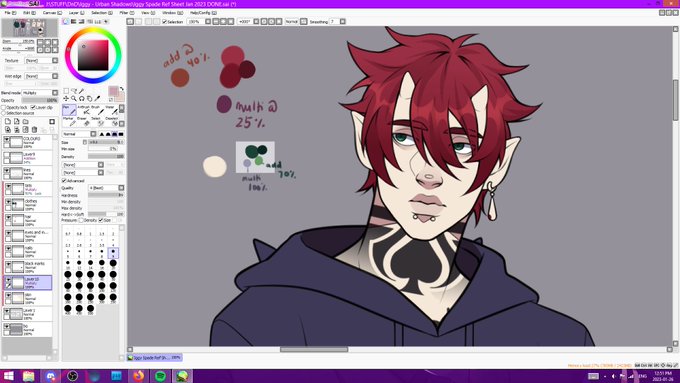Hide the COLOURS layer
This screenshot has width=680, height=383.
coord(7,139)
